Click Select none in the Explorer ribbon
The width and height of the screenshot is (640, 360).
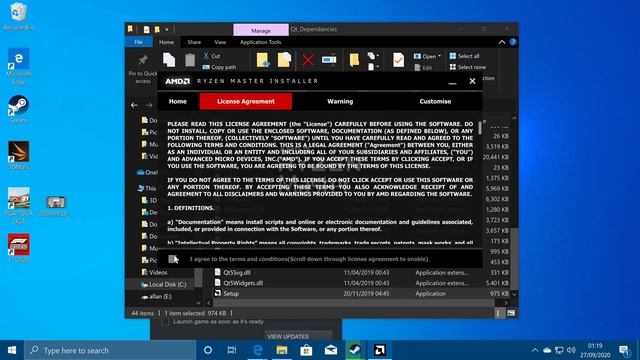pos(468,67)
